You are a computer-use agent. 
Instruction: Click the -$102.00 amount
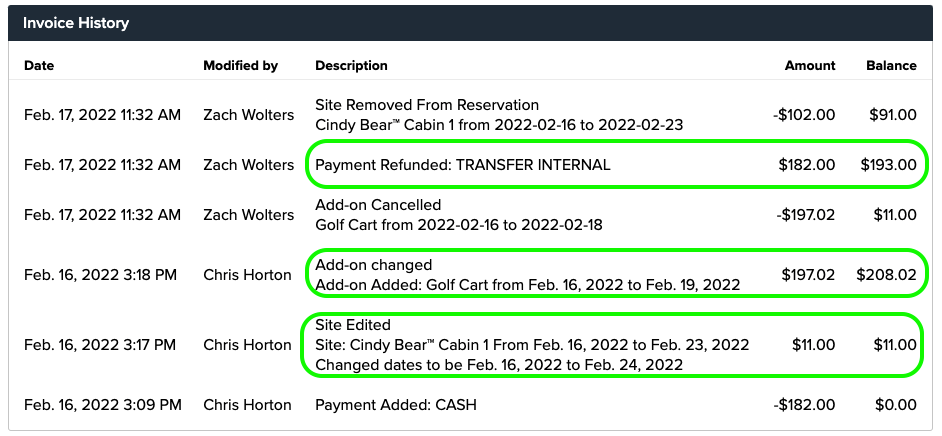pos(804,115)
